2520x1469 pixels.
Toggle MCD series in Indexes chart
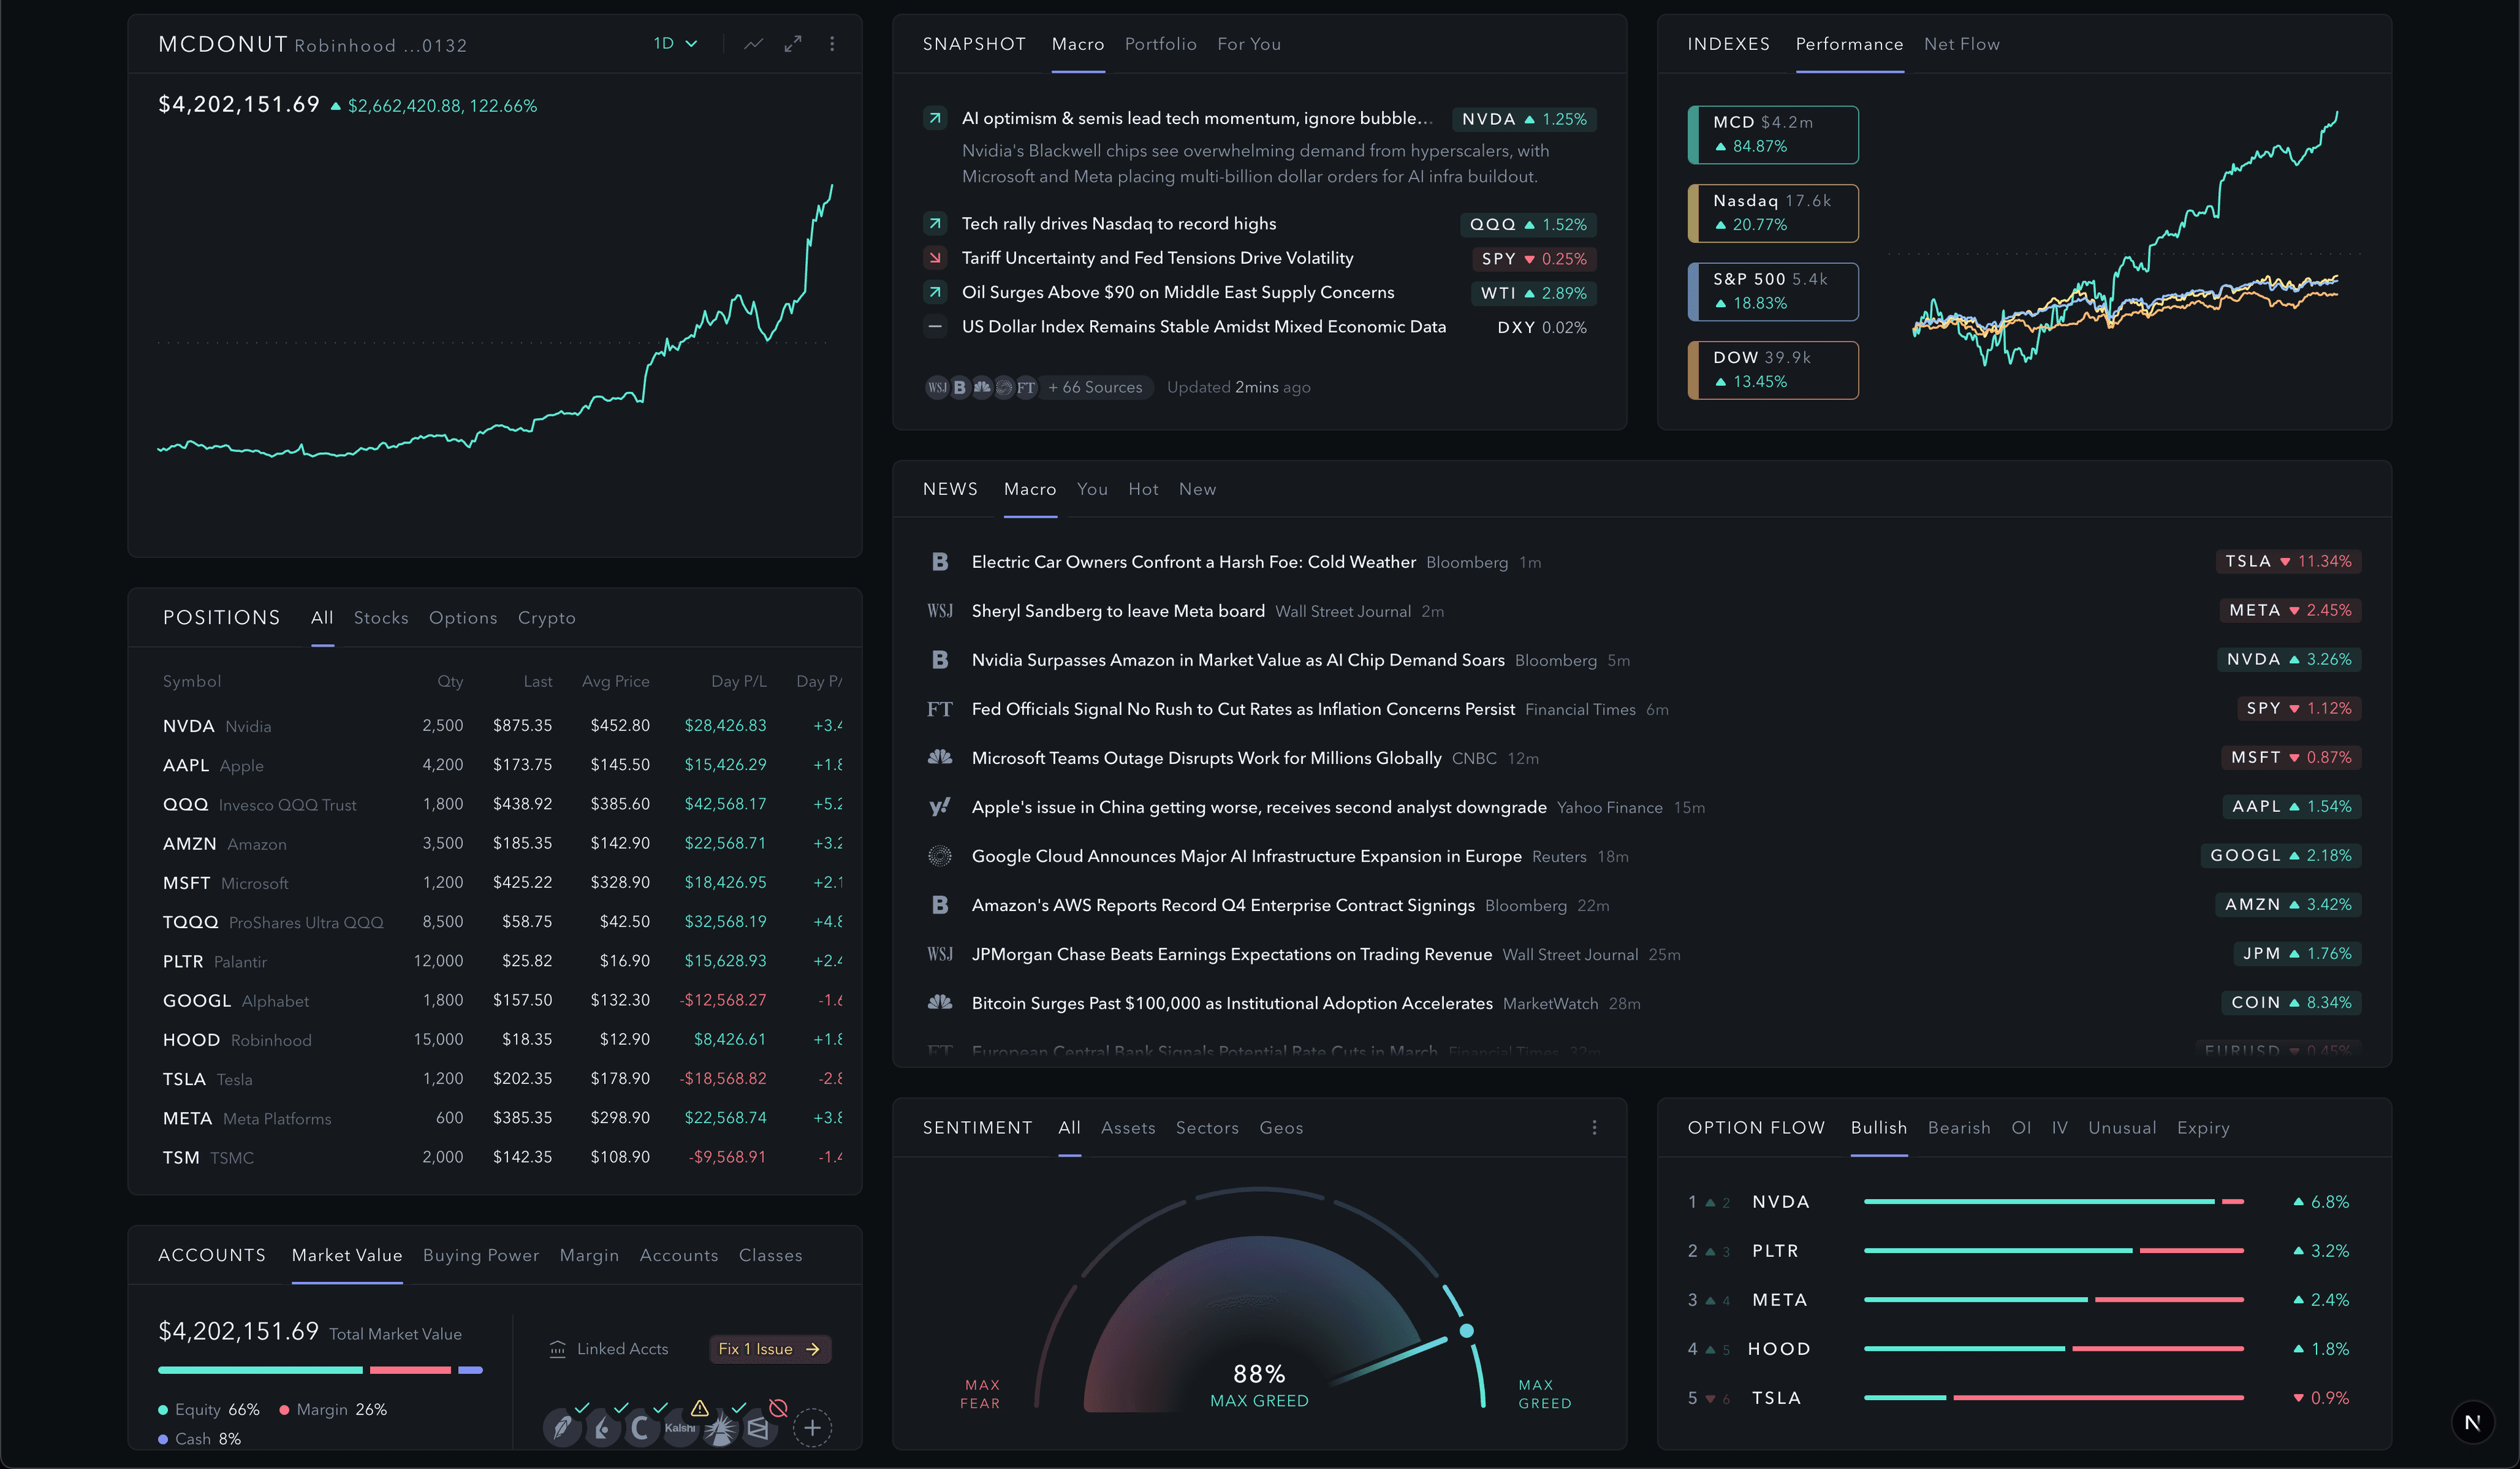pos(1773,135)
